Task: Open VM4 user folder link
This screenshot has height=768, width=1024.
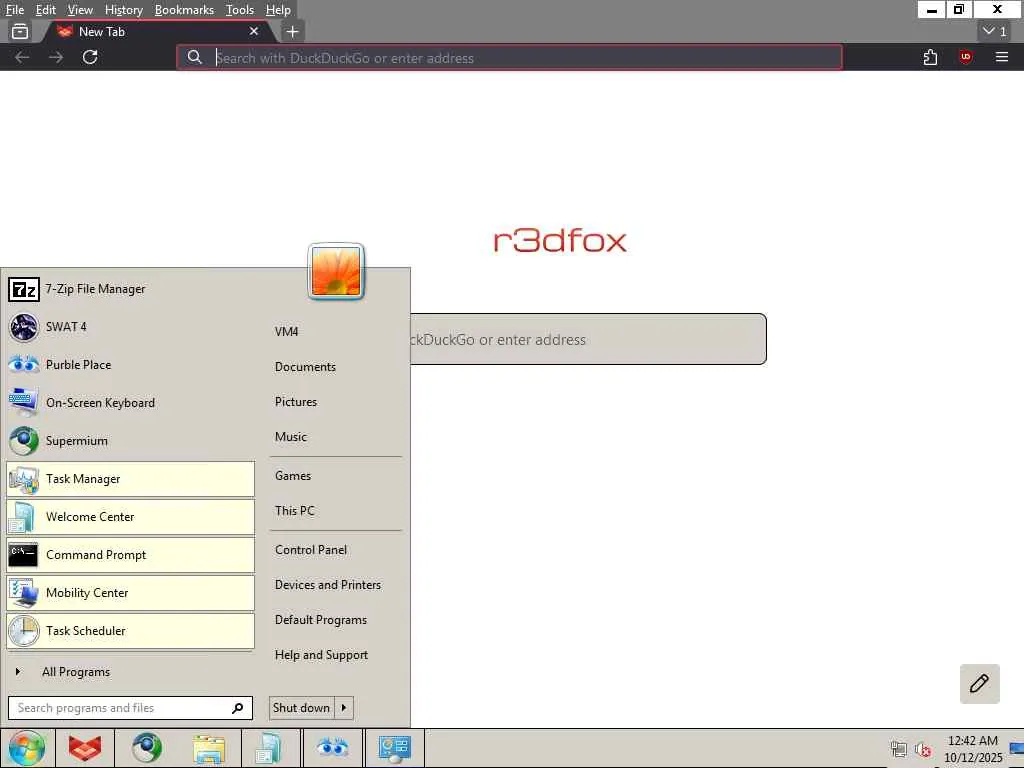Action: (287, 331)
